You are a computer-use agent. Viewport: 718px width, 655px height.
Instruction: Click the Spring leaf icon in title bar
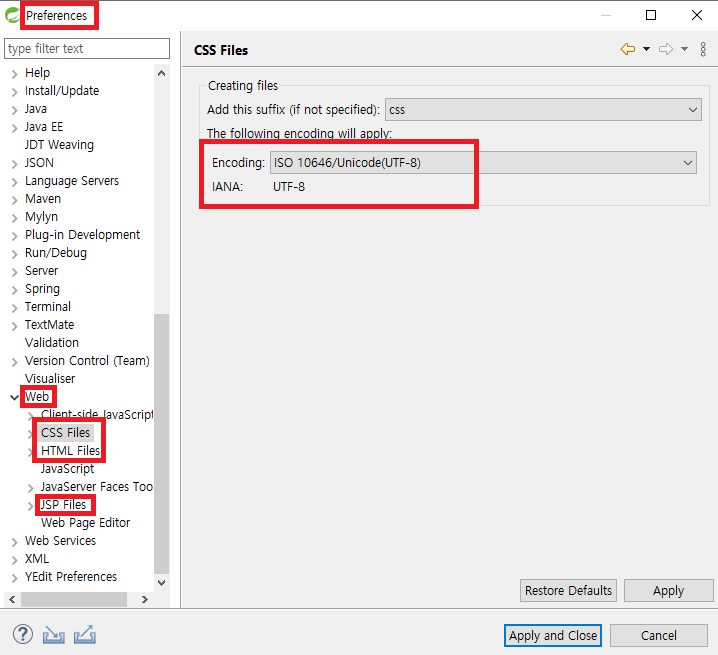tap(12, 15)
